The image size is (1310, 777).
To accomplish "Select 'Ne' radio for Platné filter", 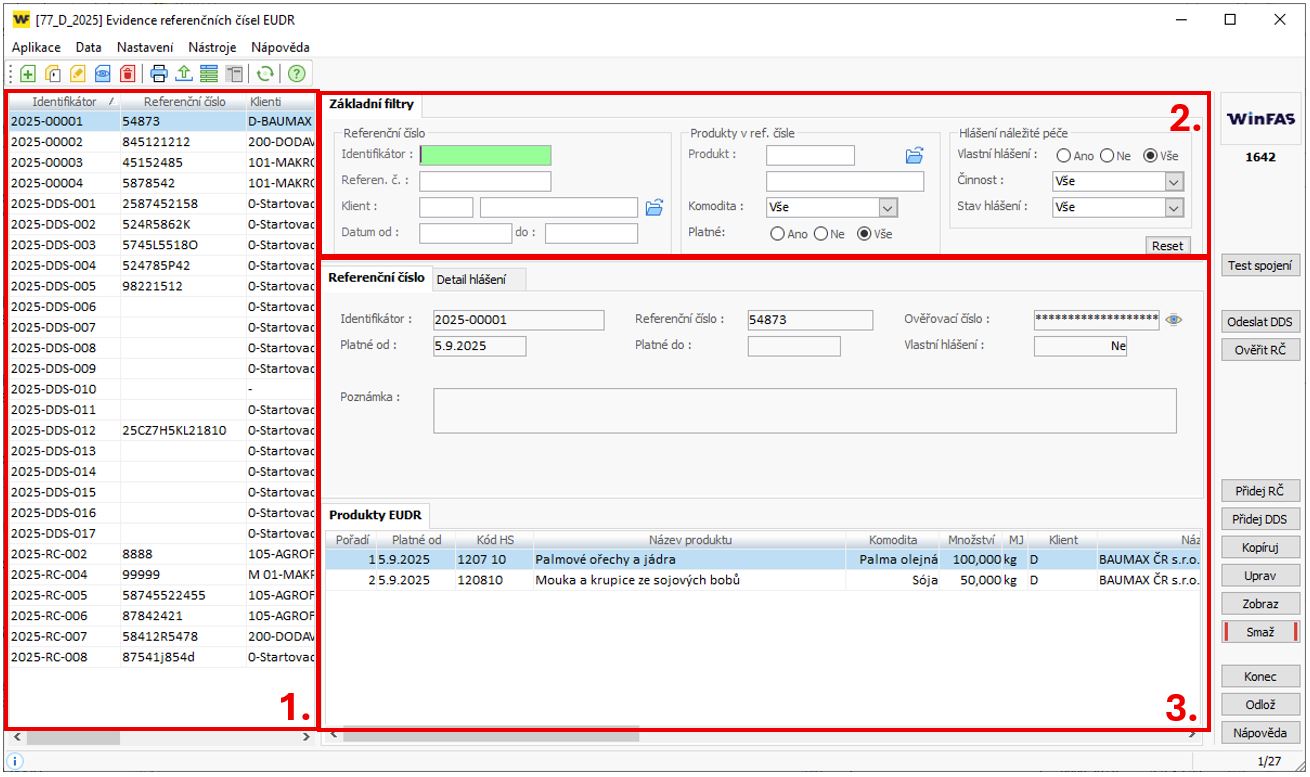I will coord(821,234).
